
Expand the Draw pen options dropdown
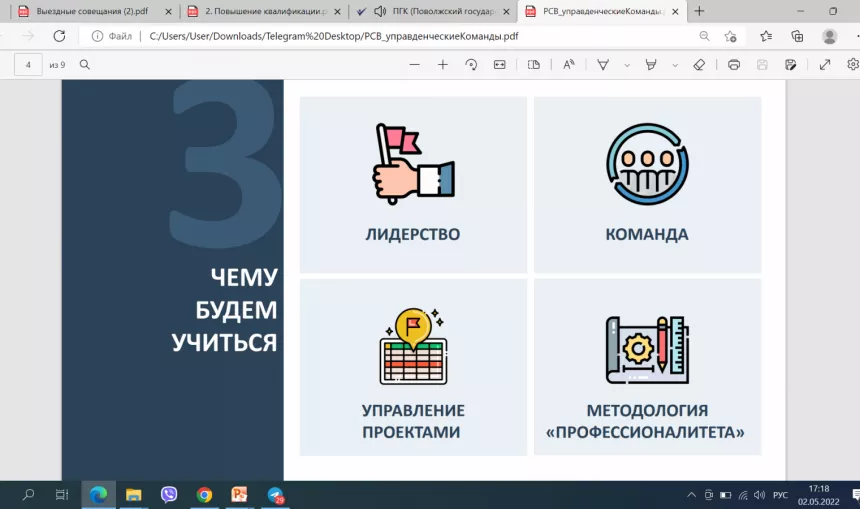click(627, 65)
